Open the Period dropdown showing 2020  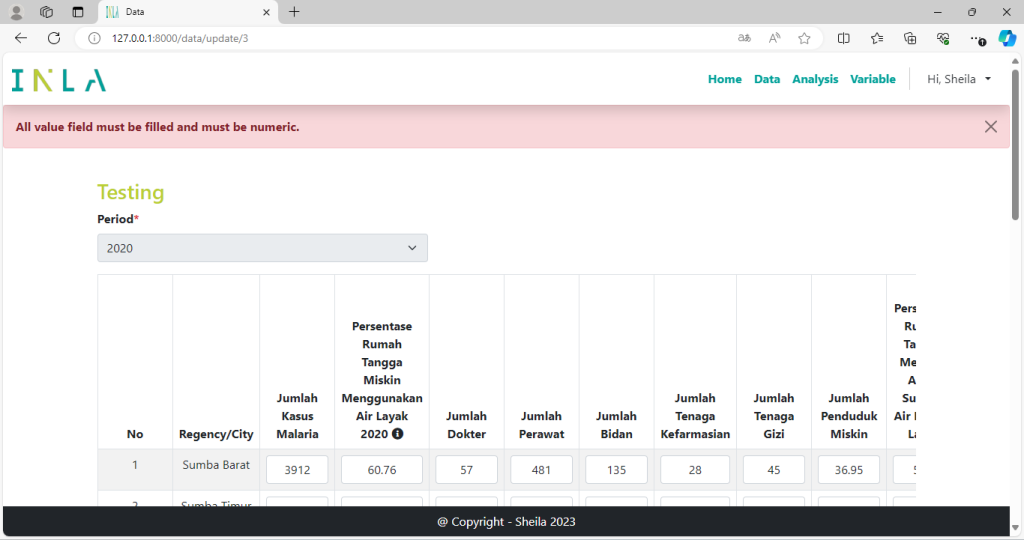263,248
